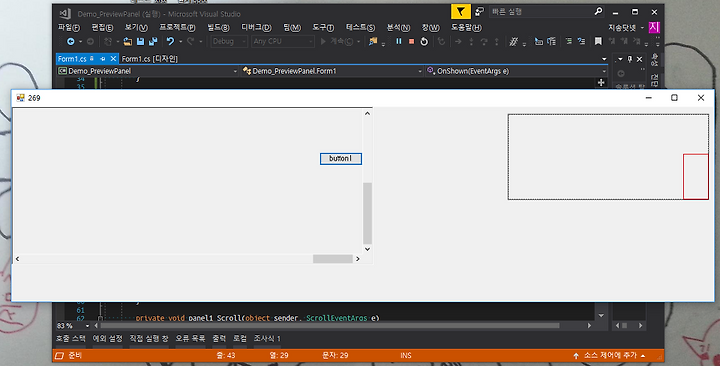Click the code editor horizontal scrollbar thumb
The width and height of the screenshot is (720, 366).
pyautogui.click(x=330, y=326)
